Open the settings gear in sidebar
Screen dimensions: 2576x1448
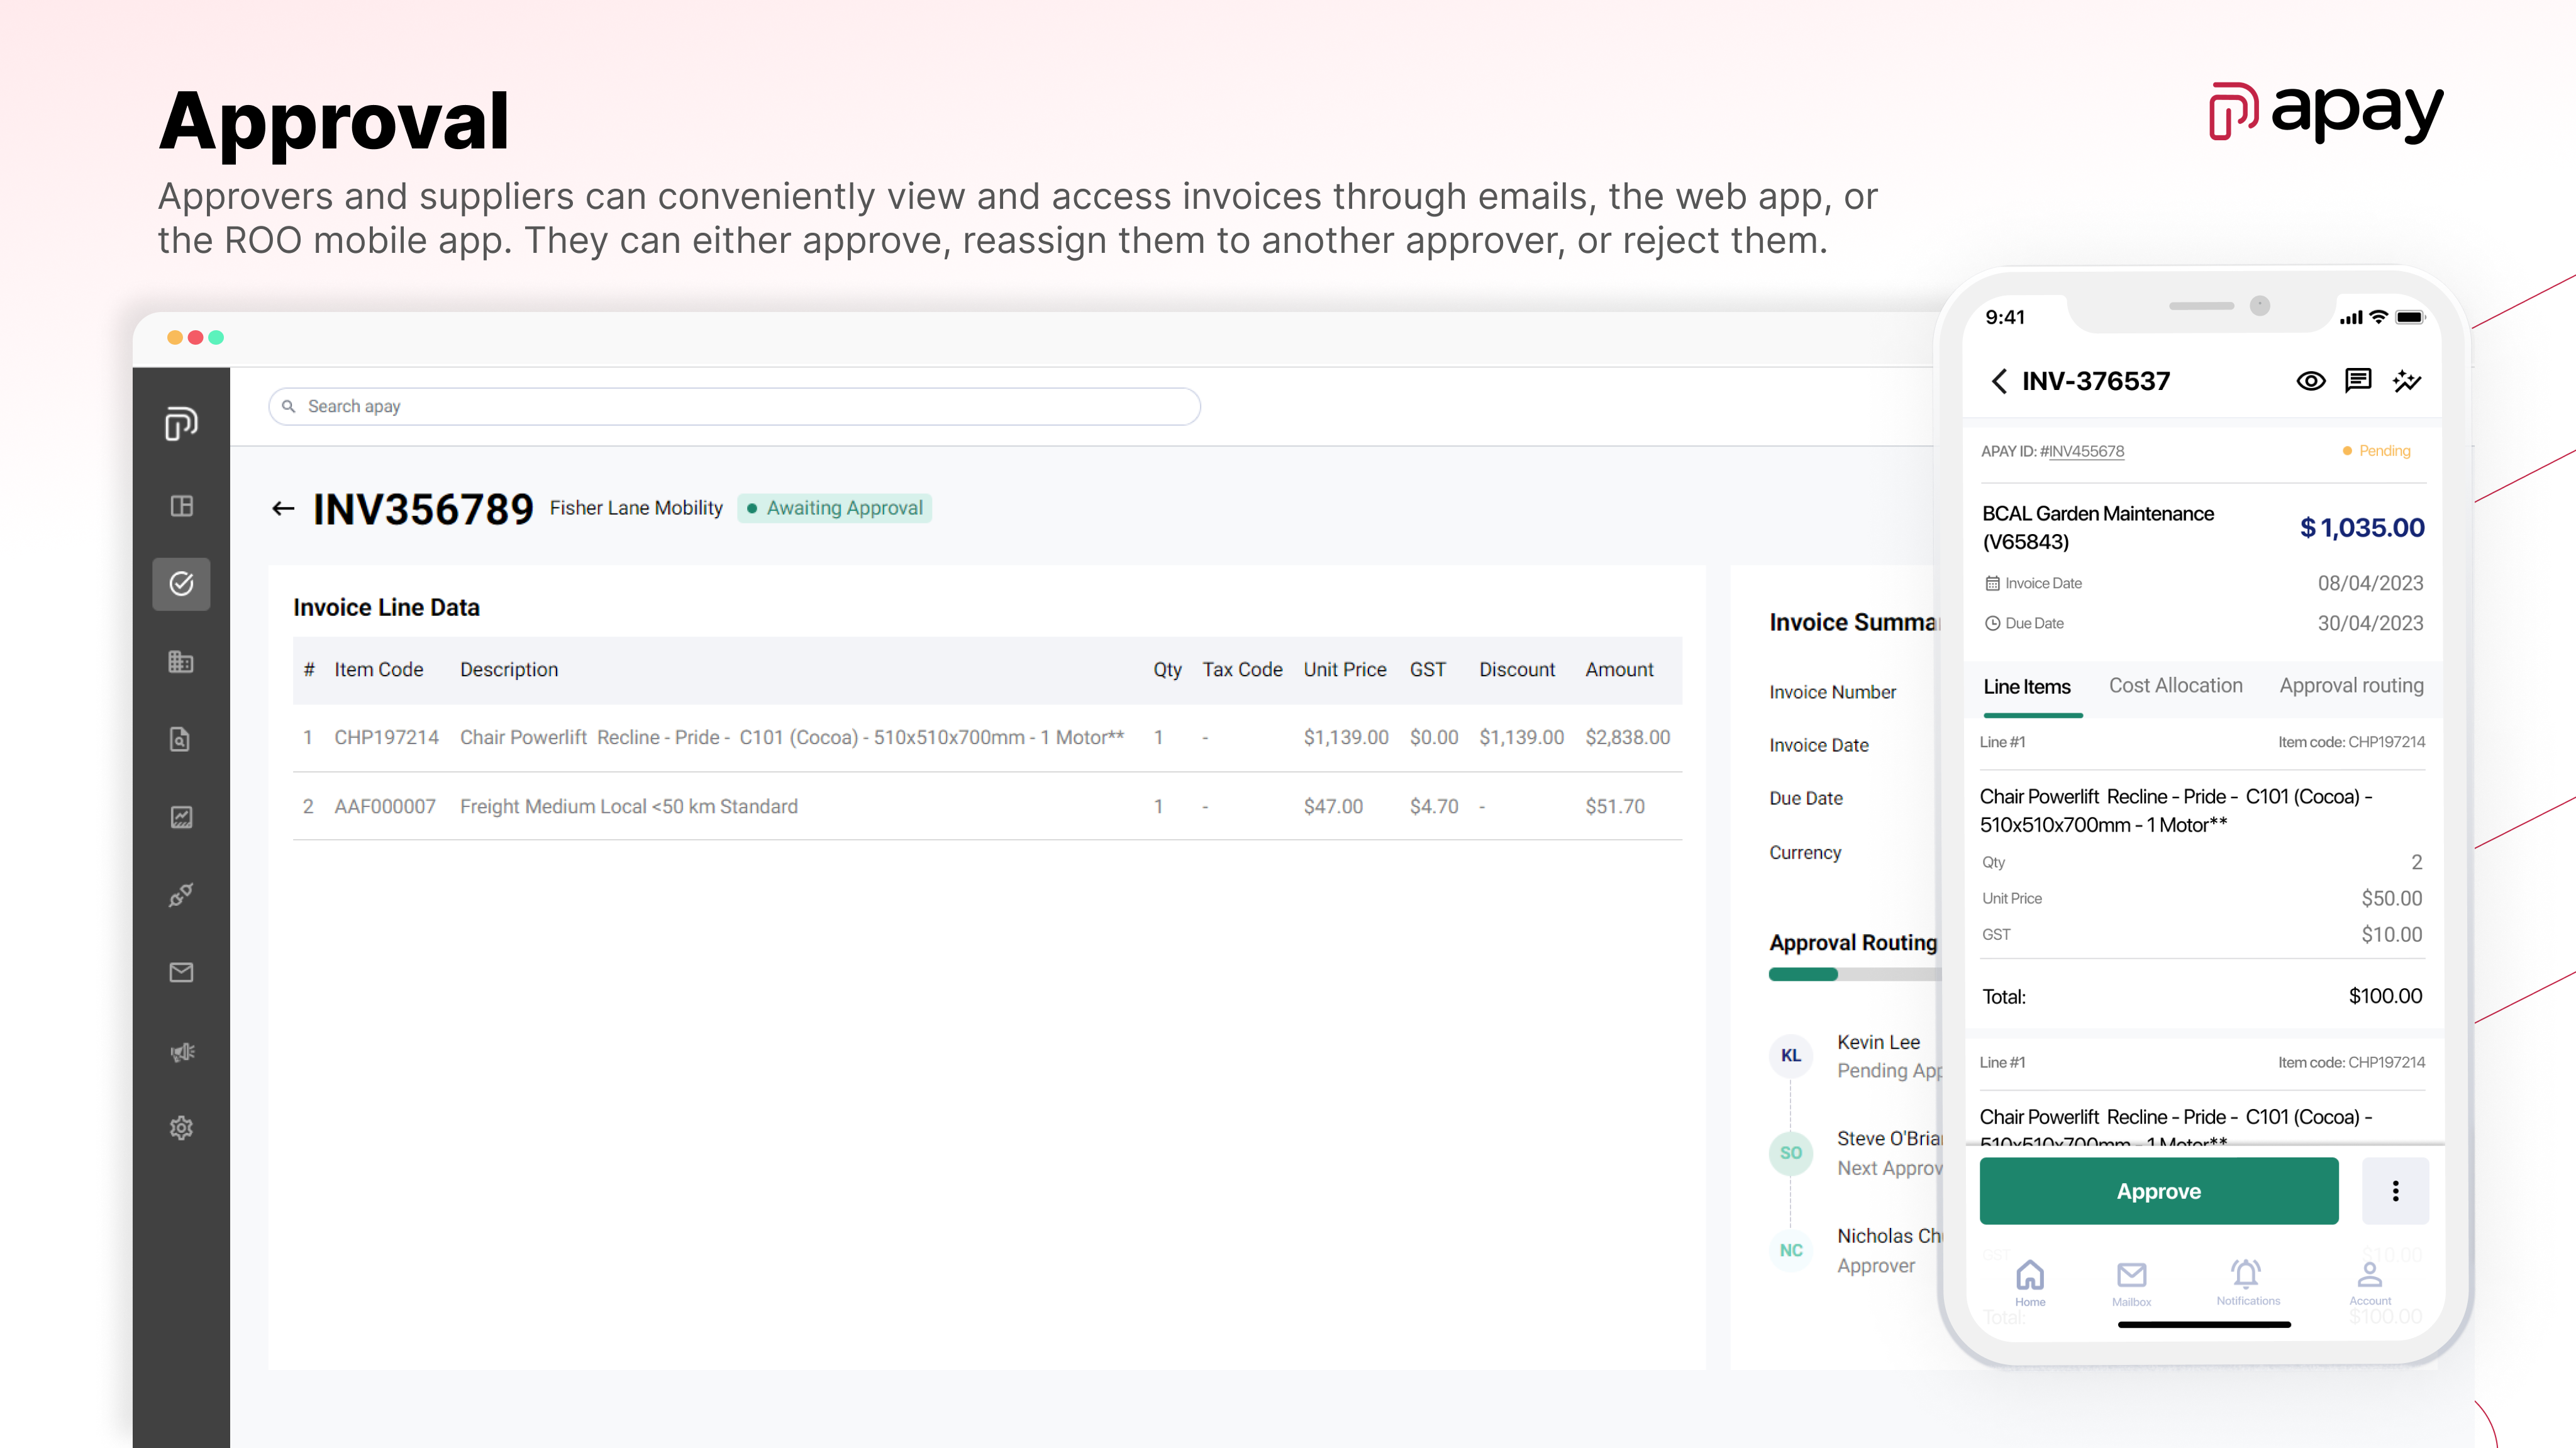[x=181, y=1128]
